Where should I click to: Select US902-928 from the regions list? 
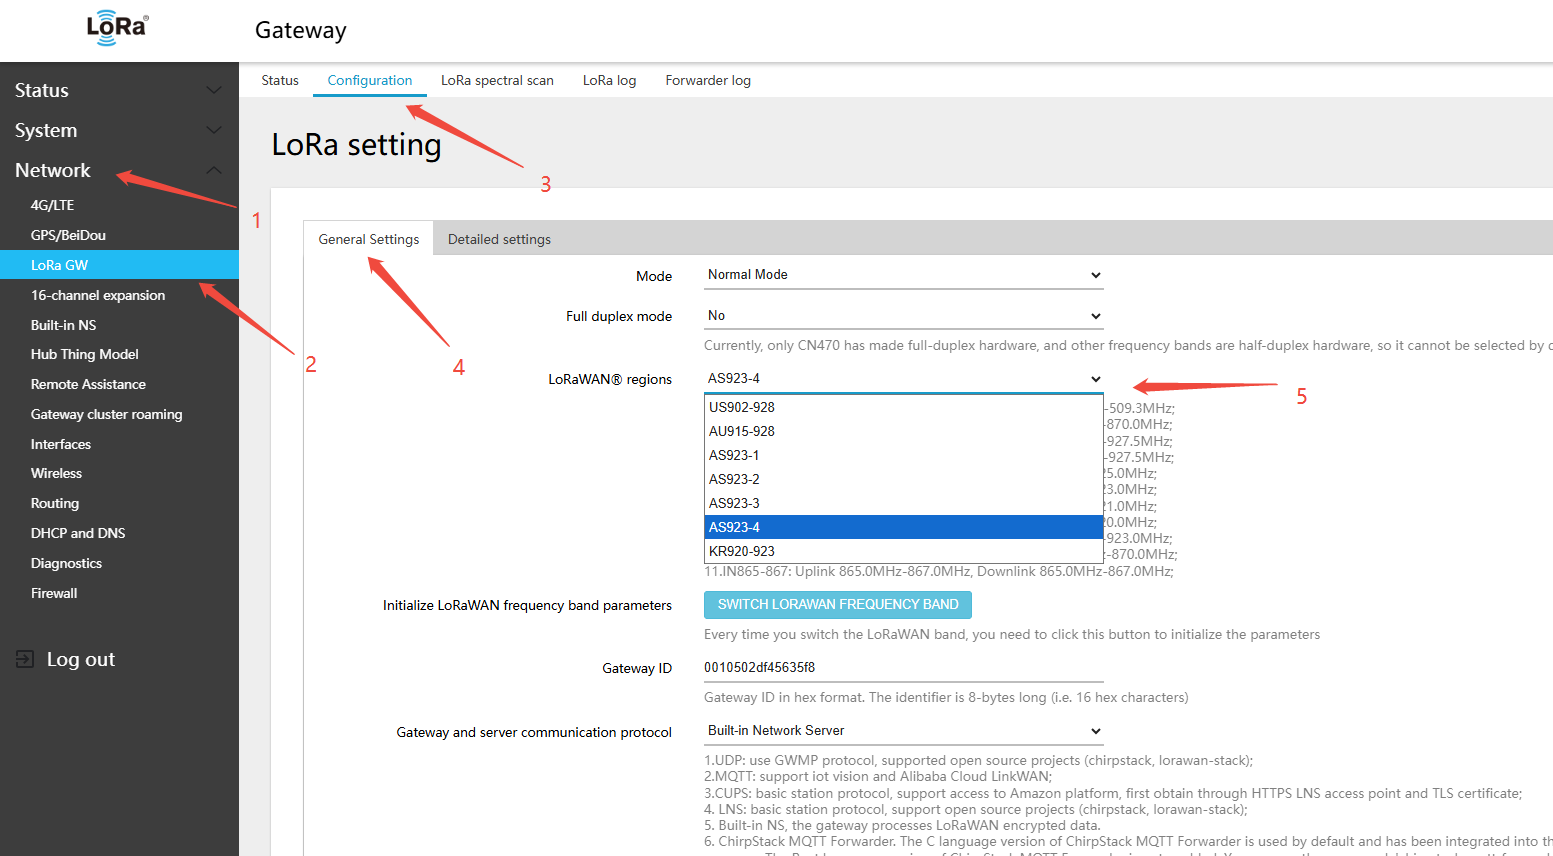coord(742,407)
